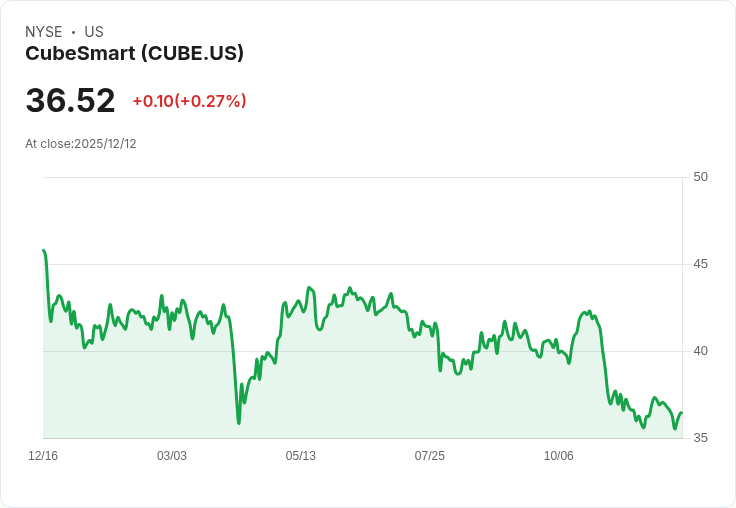
Task: Click the 36.52 current price
Action: click(x=70, y=101)
